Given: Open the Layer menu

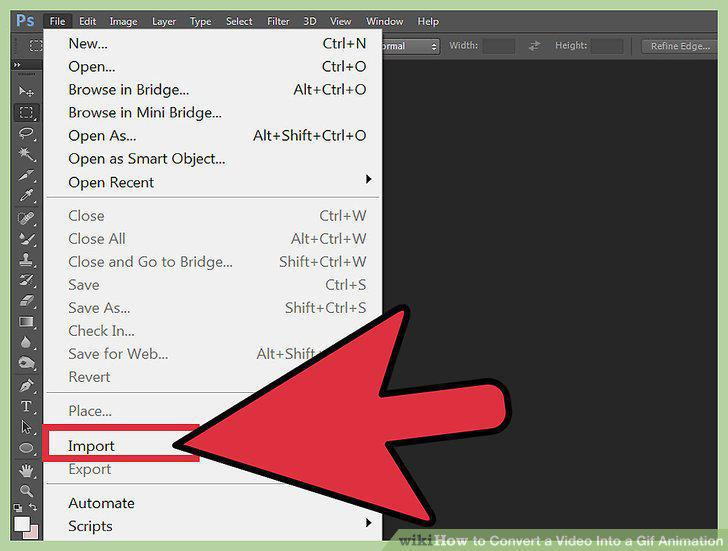Looking at the screenshot, I should (x=164, y=21).
